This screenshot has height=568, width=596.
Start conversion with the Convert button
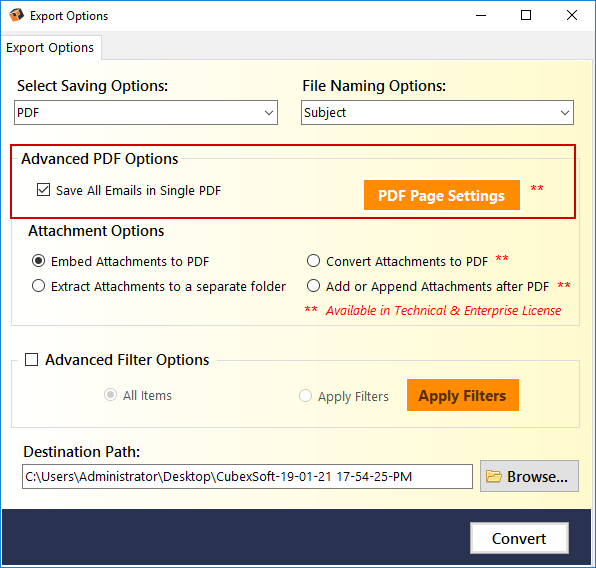pos(519,538)
